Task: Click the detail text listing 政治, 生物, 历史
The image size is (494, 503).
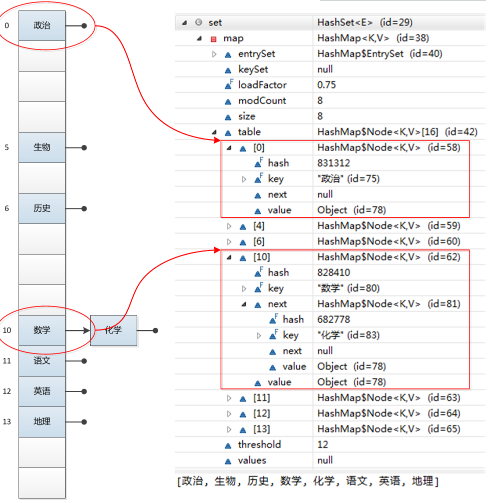Action: [x=308, y=481]
